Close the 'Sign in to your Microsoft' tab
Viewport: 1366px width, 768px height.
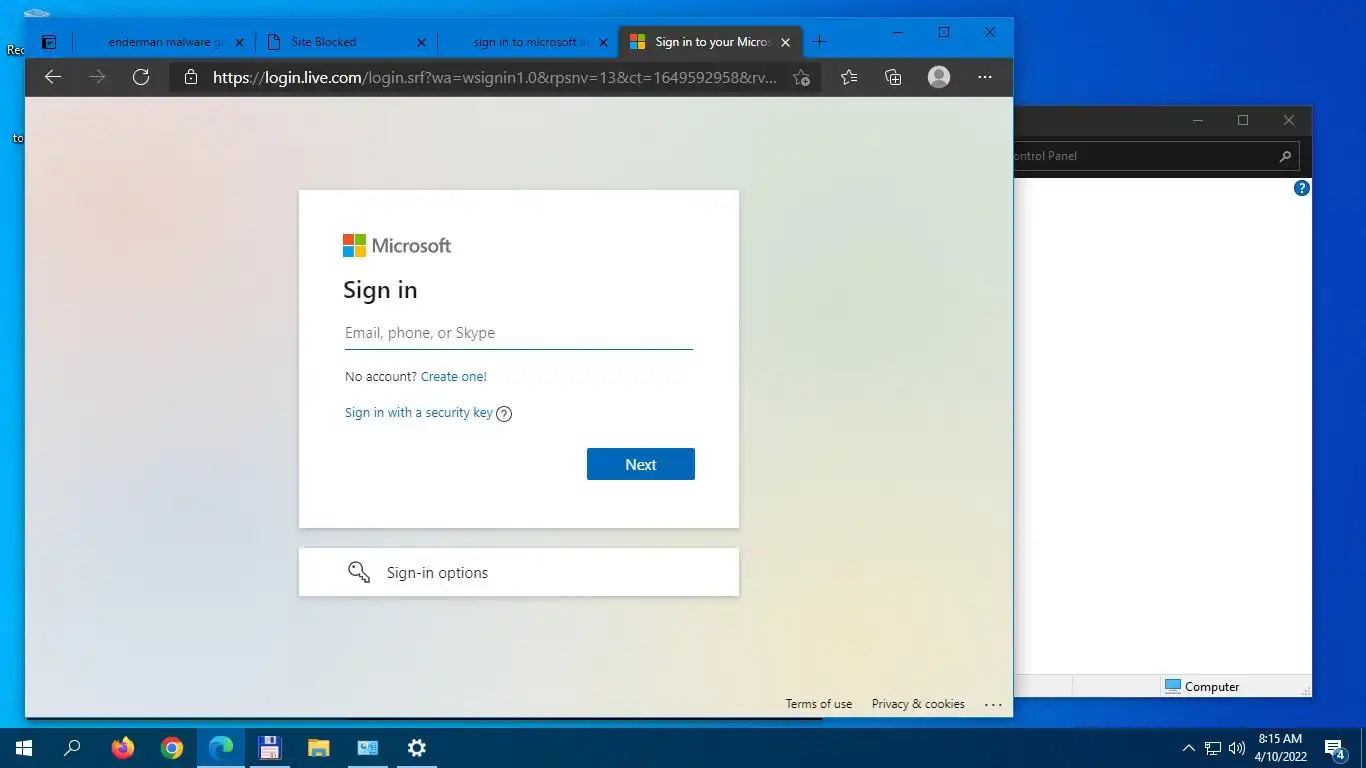click(x=785, y=43)
